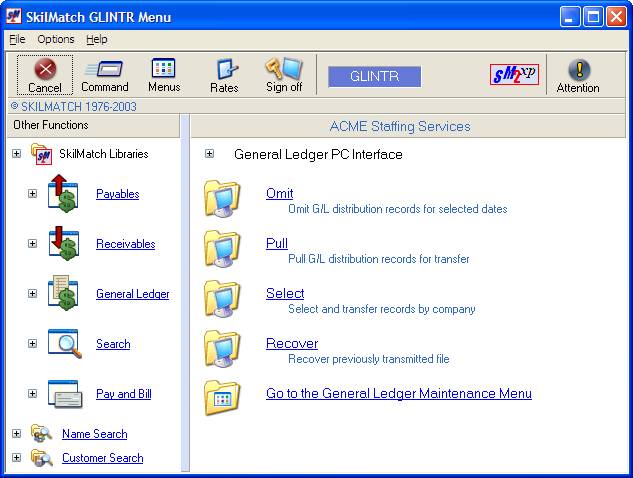Click the Cancel toolbar button
Viewport: 633px width, 478px height.
click(45, 75)
